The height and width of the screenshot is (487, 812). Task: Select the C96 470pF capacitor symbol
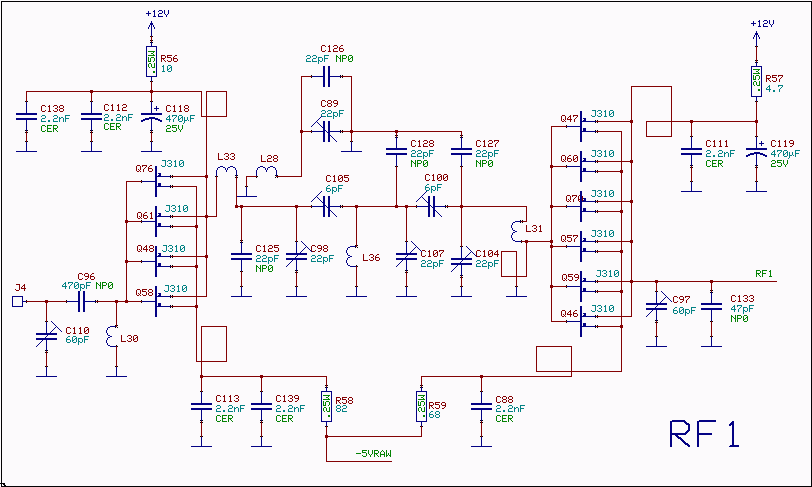[81, 302]
